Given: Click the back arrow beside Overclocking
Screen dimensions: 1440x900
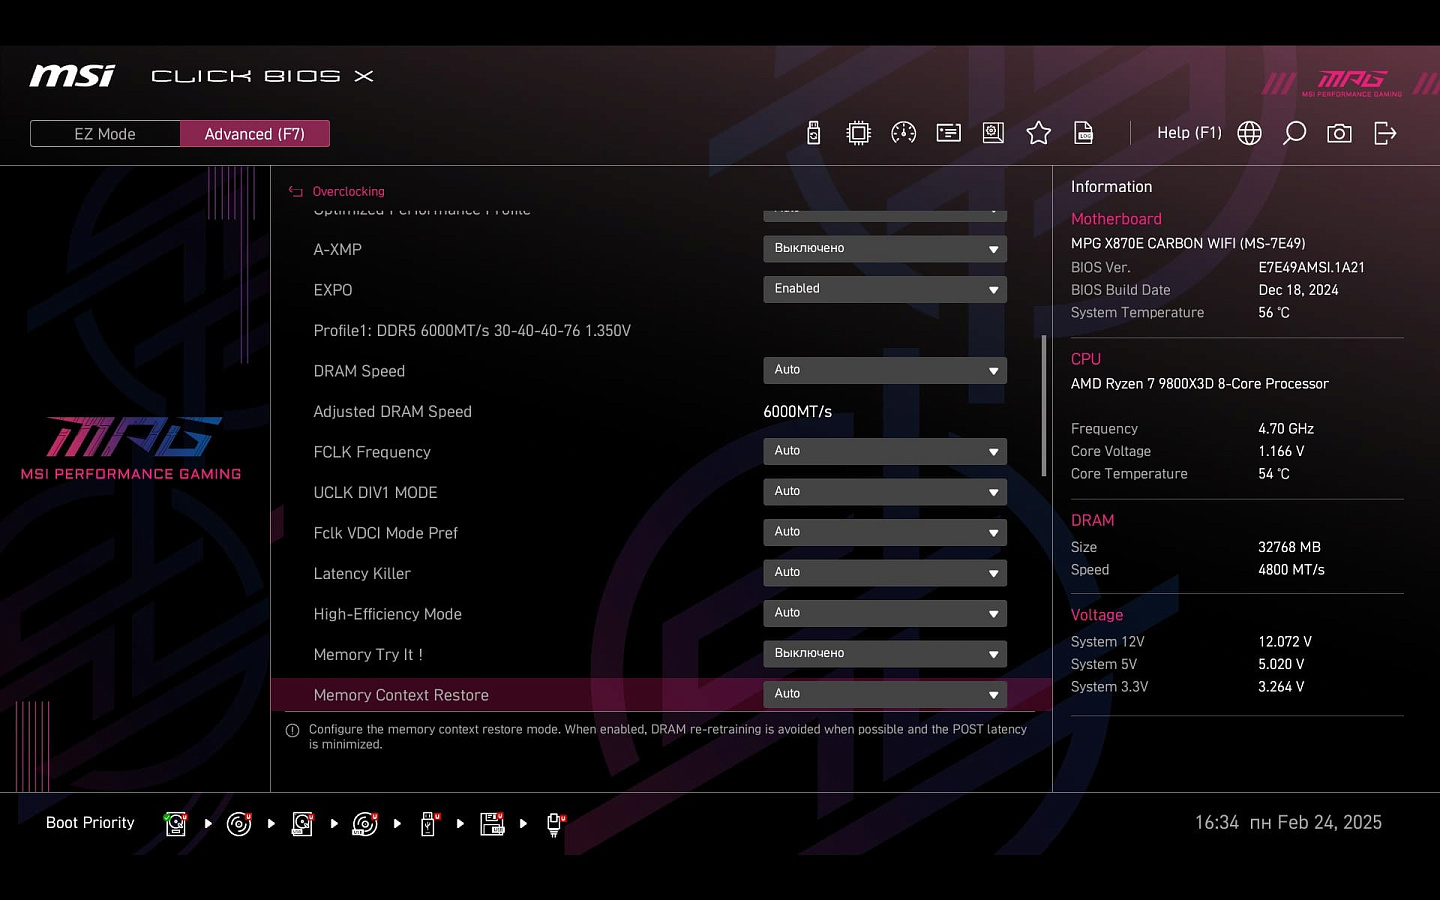Looking at the screenshot, I should pyautogui.click(x=296, y=192).
